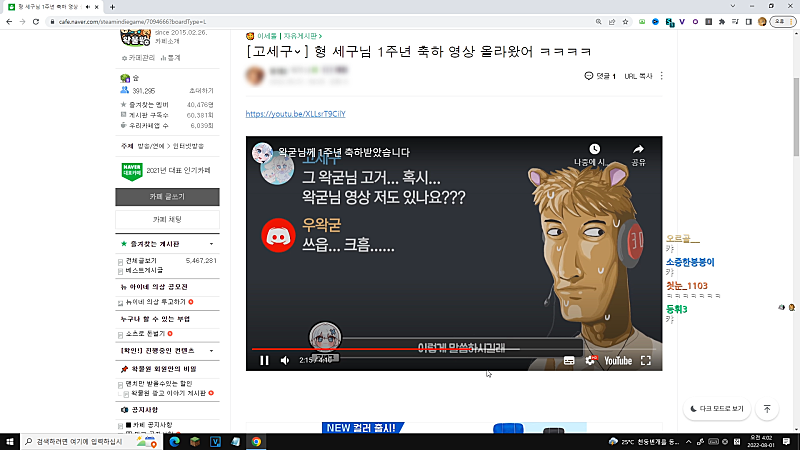800x450 pixels.
Task: Go back with the browser back arrow
Action: pos(9,22)
